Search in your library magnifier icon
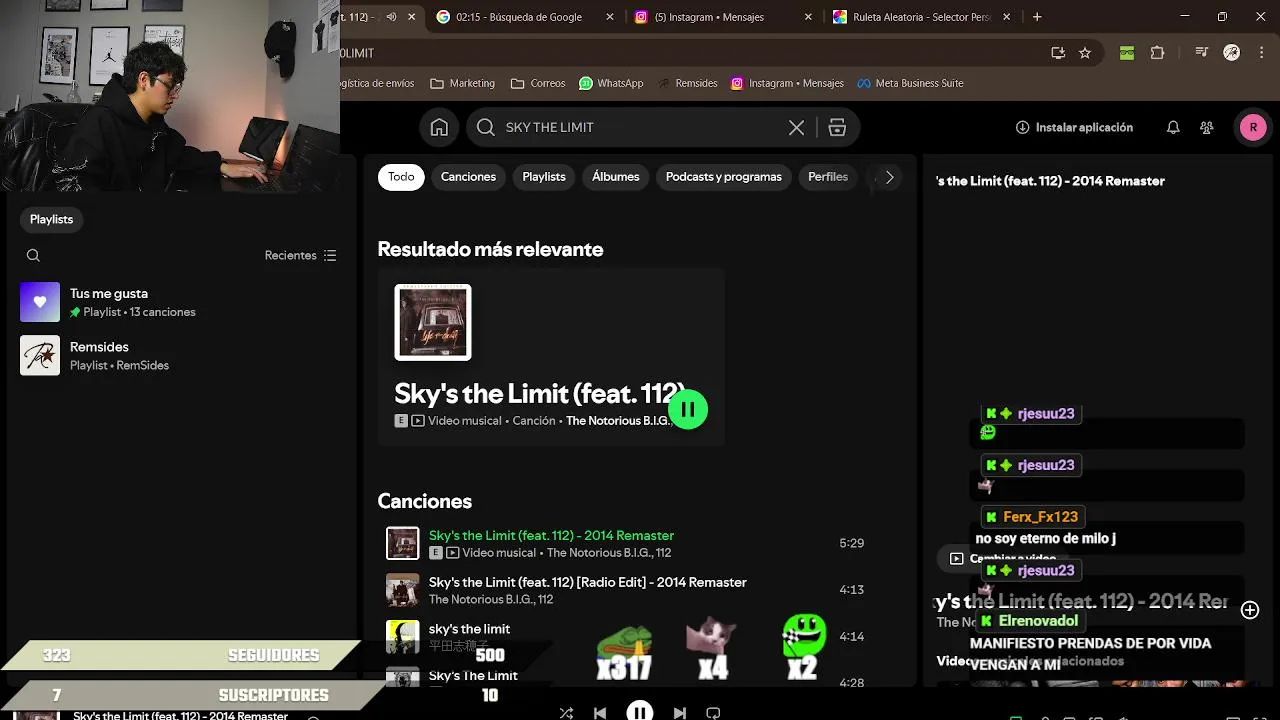1280x720 pixels. [x=33, y=255]
